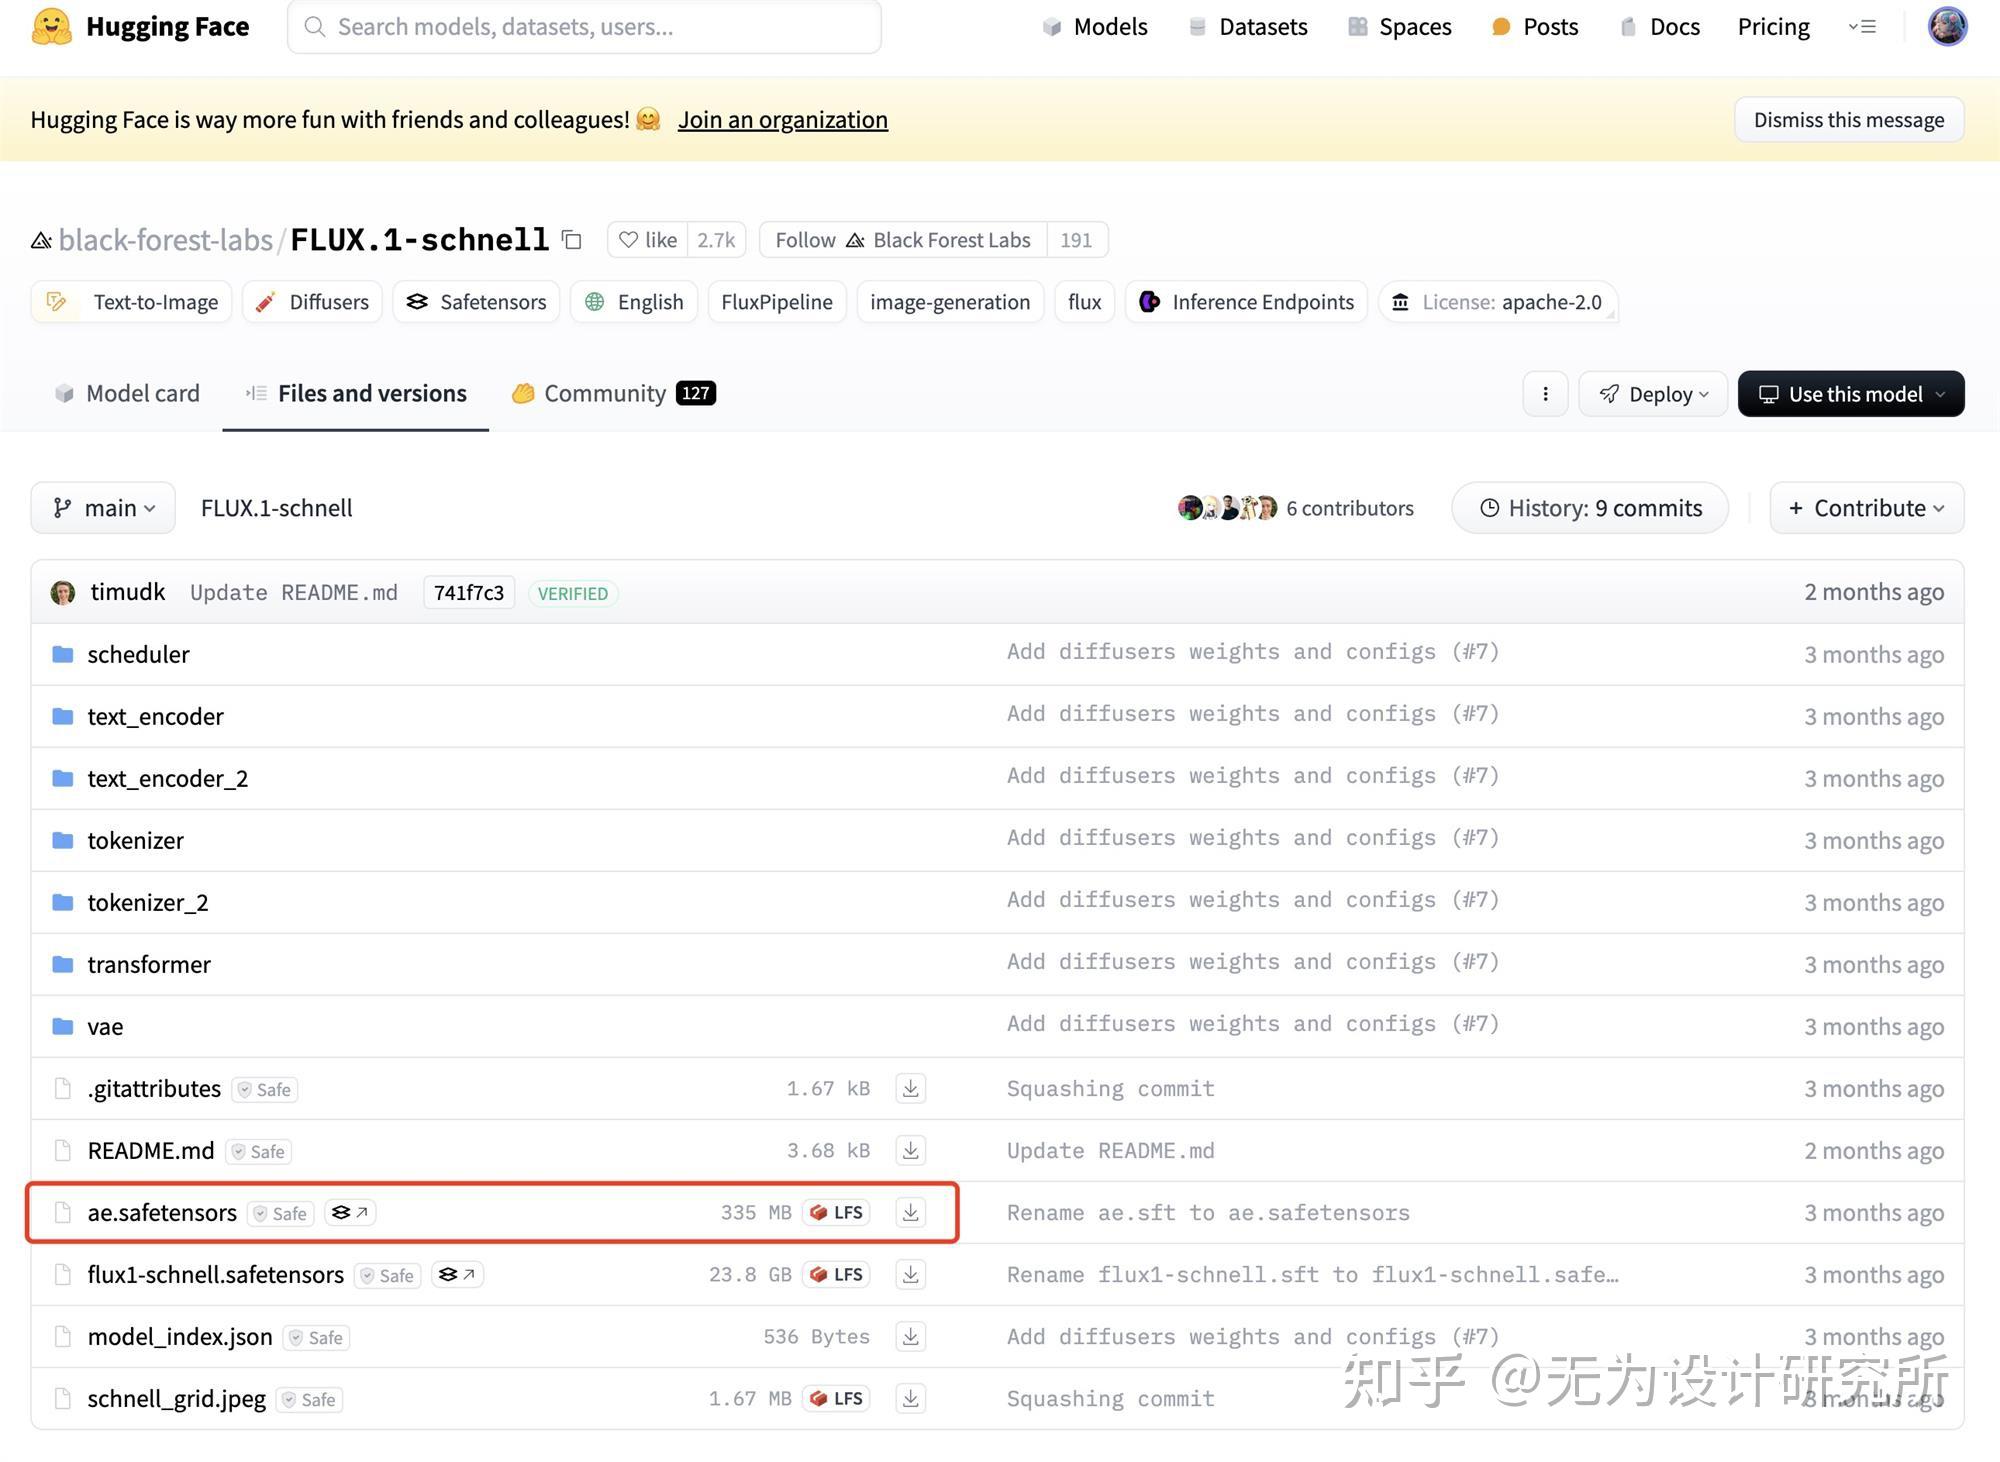Follow Black Forest Labs organization

pos(900,240)
